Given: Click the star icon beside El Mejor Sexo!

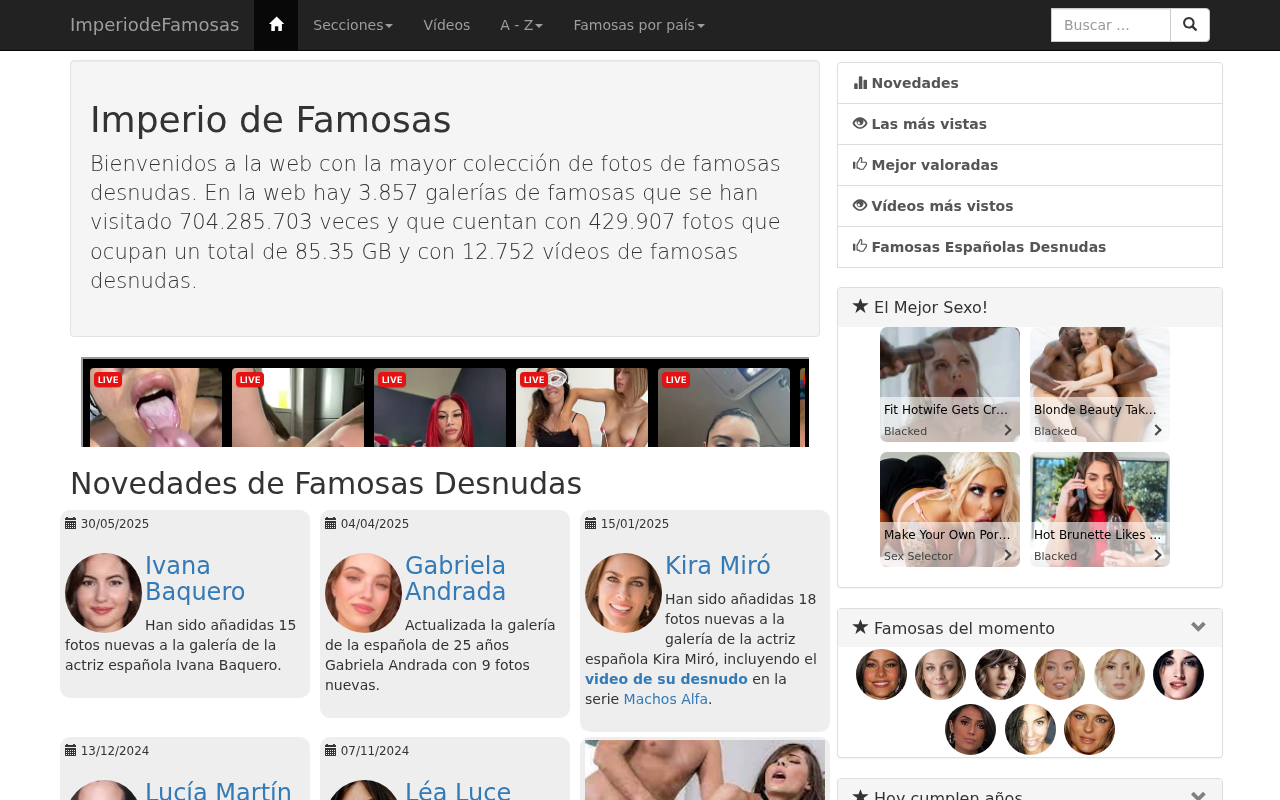Looking at the screenshot, I should (860, 306).
